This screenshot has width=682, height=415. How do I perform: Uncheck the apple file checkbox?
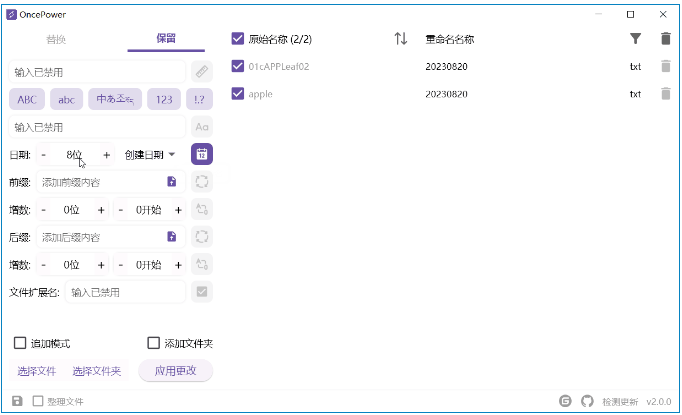(238, 94)
